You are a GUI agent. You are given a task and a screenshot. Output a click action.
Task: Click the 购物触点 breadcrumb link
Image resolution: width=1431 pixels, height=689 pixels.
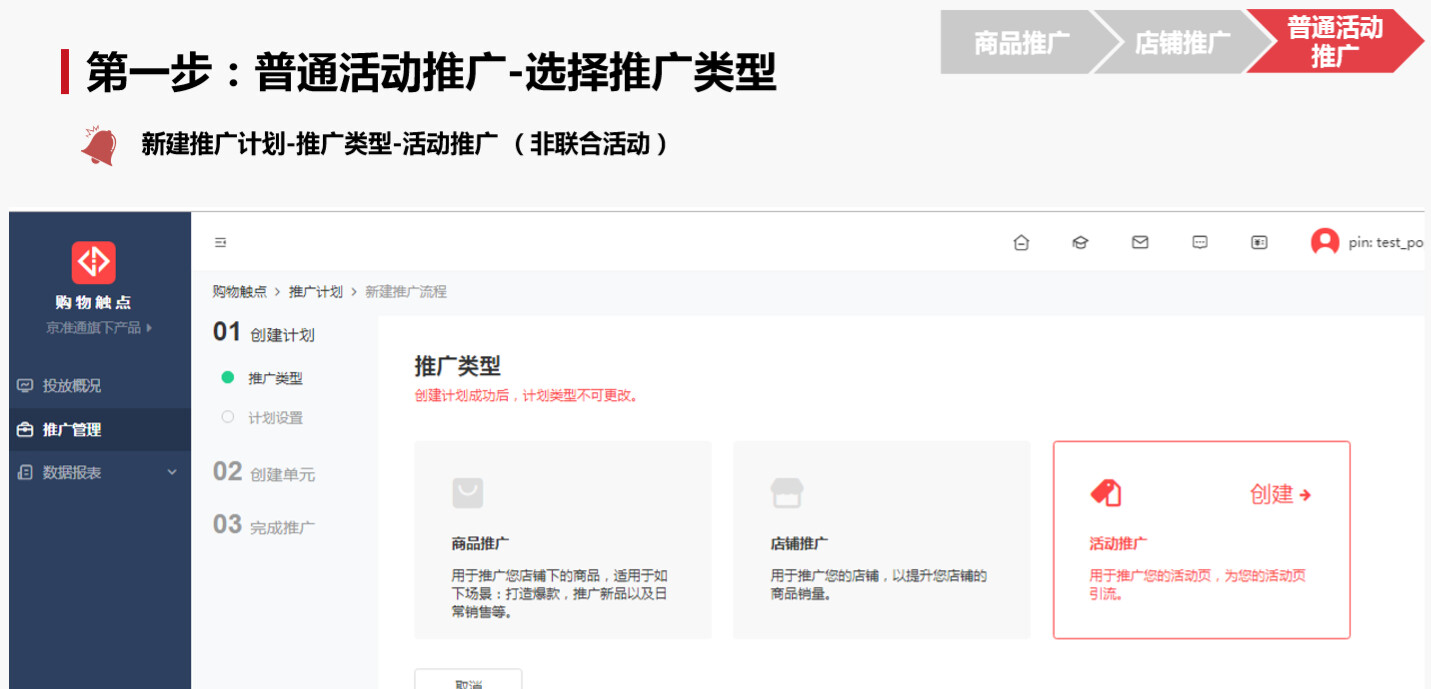click(x=240, y=292)
